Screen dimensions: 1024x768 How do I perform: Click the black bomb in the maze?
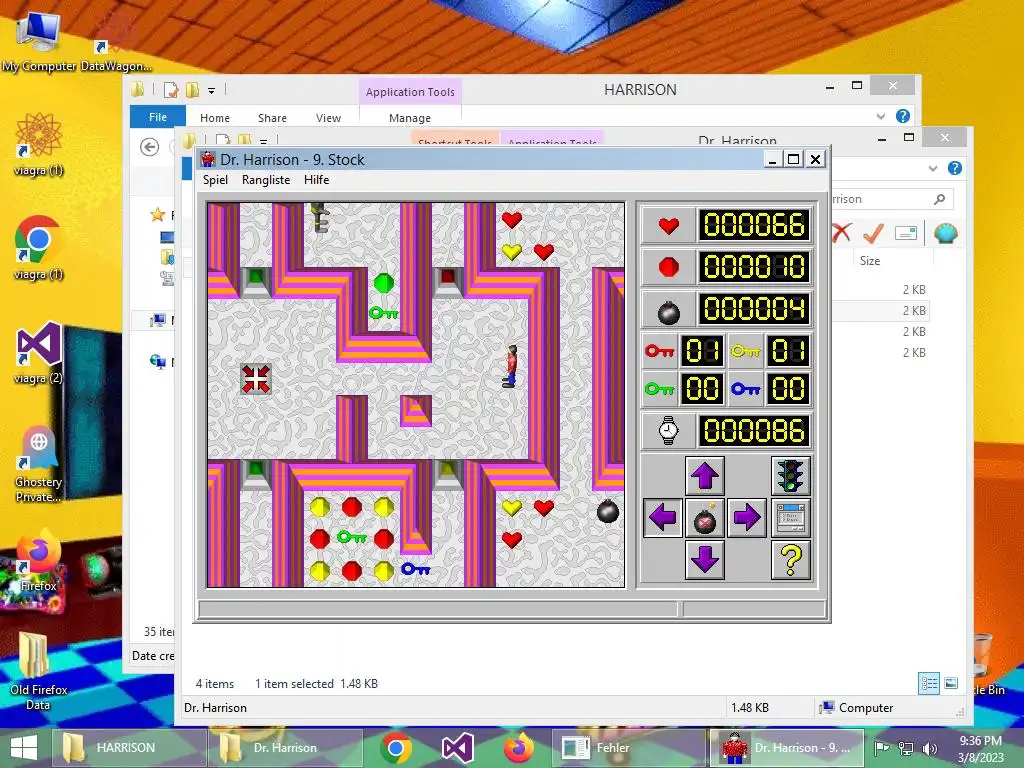tap(607, 511)
